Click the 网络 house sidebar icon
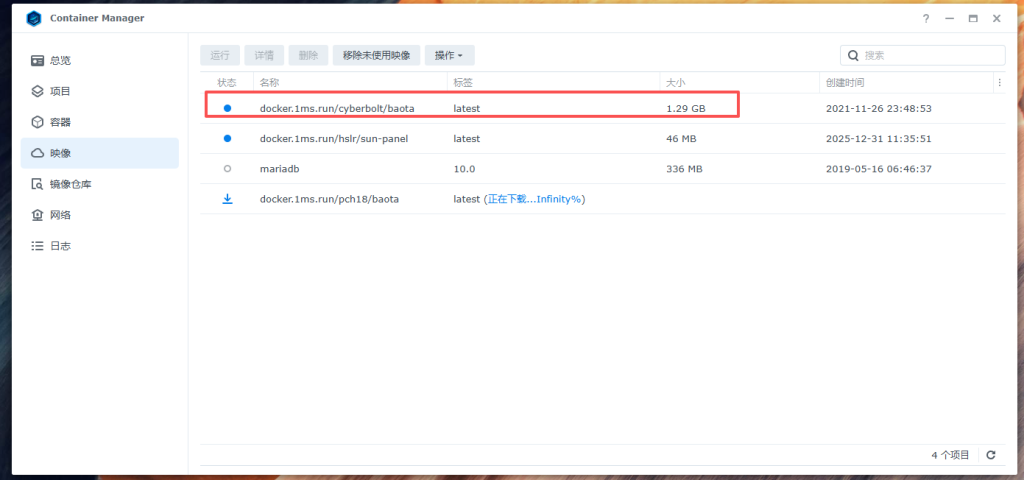1024x480 pixels. 37,215
